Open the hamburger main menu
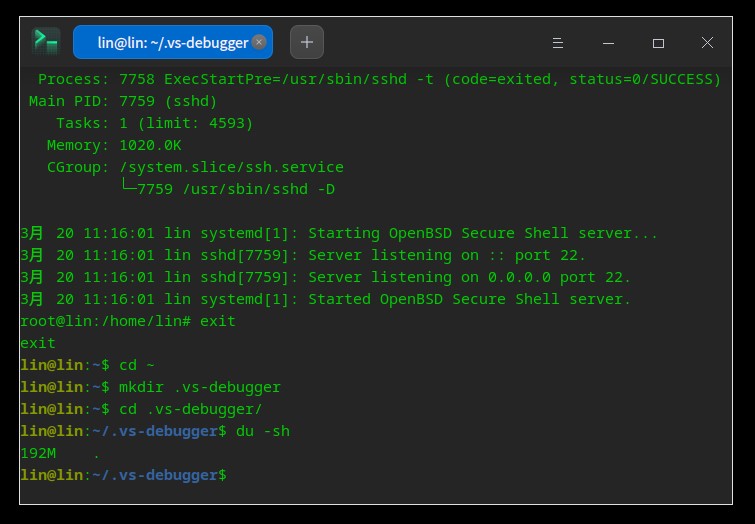755x524 pixels. click(x=558, y=43)
